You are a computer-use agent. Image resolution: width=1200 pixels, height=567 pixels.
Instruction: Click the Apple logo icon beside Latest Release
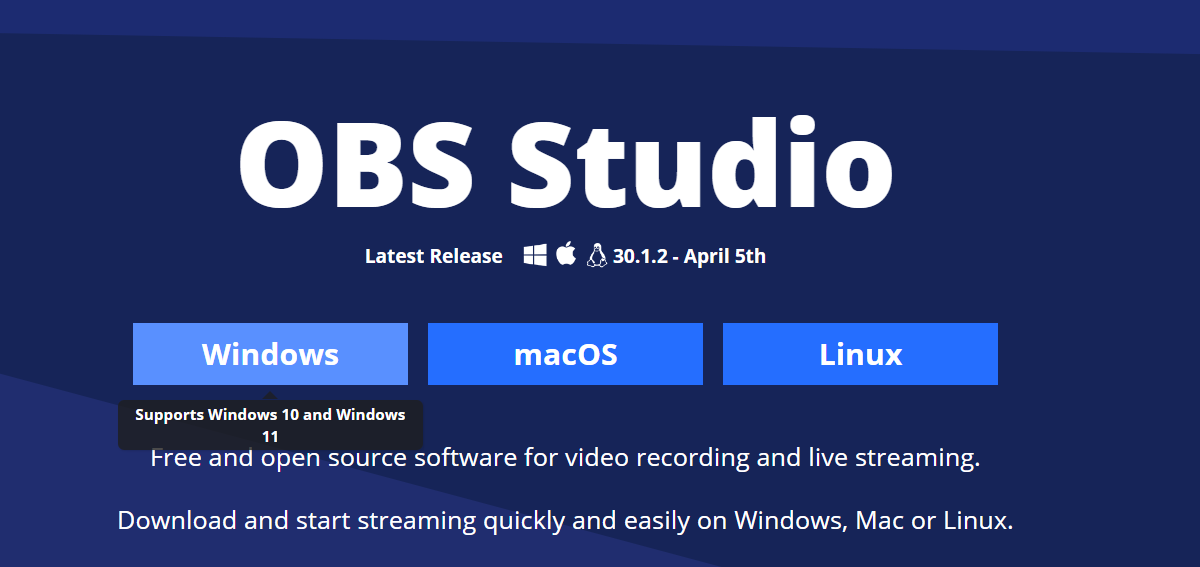566,254
